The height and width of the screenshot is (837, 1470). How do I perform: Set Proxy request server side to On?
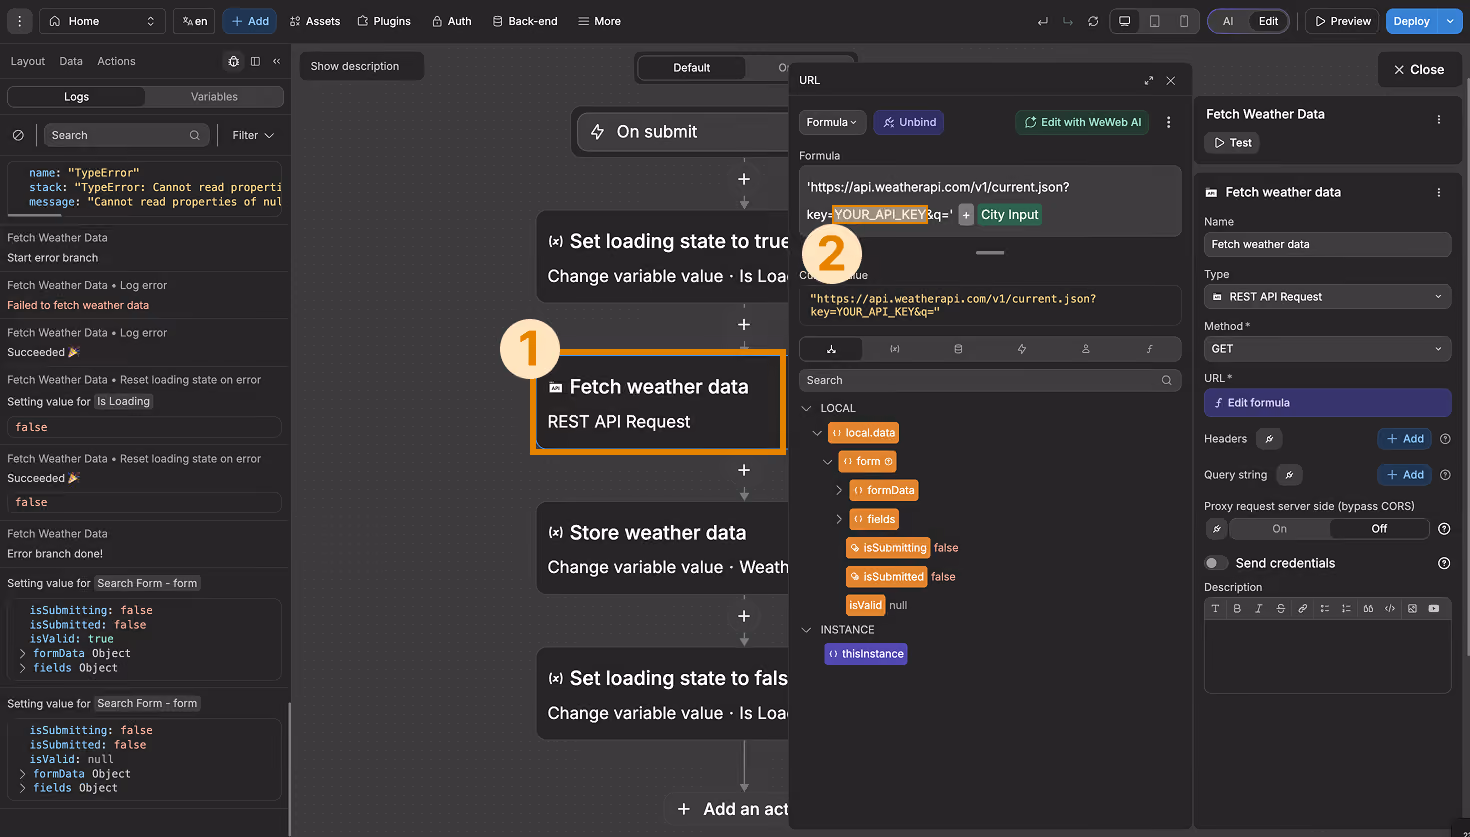point(1280,529)
